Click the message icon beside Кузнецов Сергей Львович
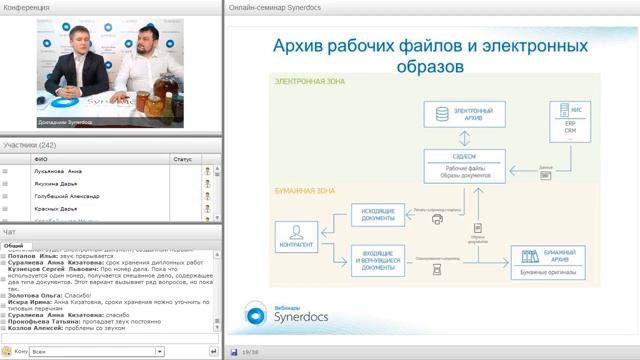640x360 pixels. pyautogui.click(x=4, y=279)
